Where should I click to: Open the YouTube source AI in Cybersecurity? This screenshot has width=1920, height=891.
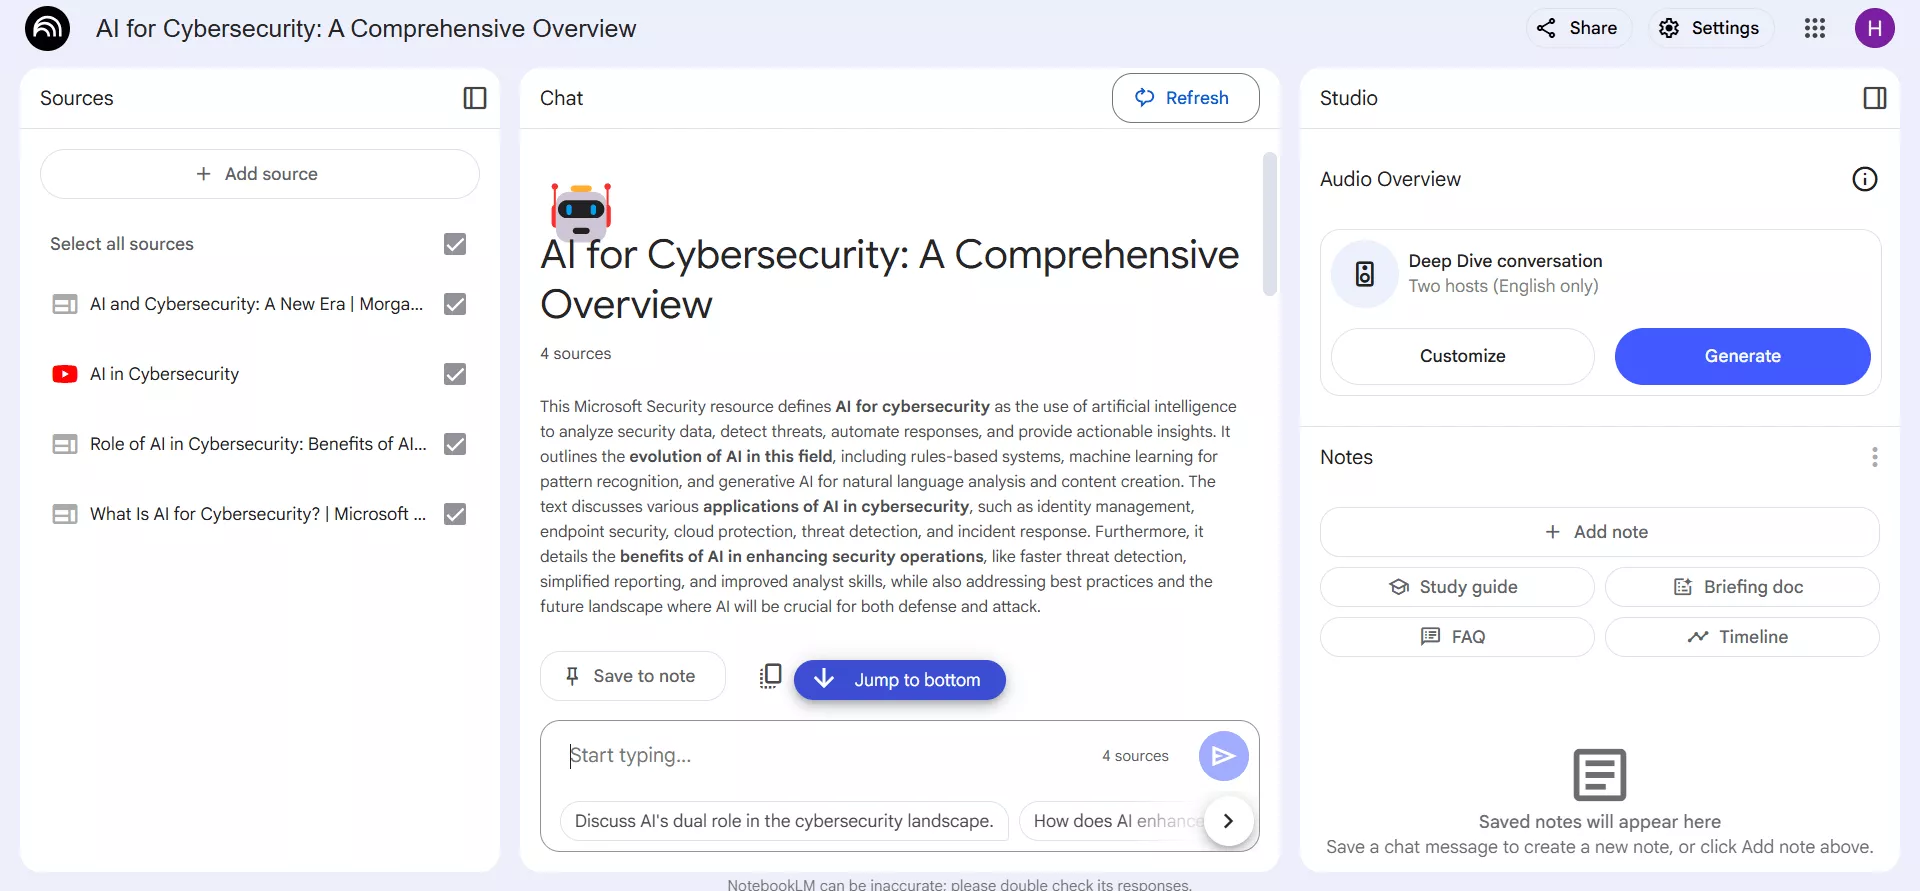pos(165,374)
